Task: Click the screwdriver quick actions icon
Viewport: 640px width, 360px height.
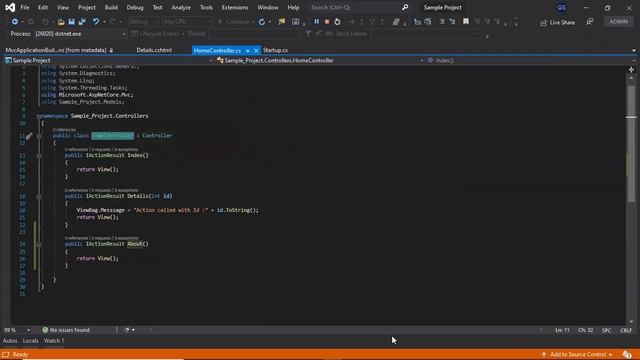Action: [29, 136]
